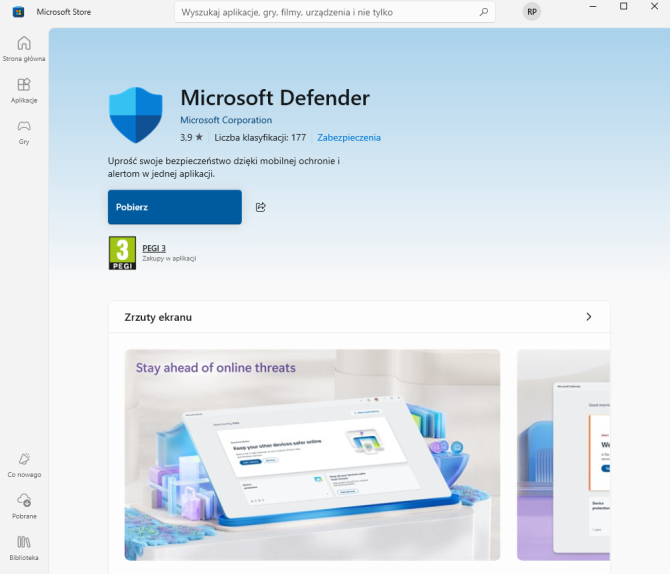Click the Microsoft Defender title text

tap(275, 98)
